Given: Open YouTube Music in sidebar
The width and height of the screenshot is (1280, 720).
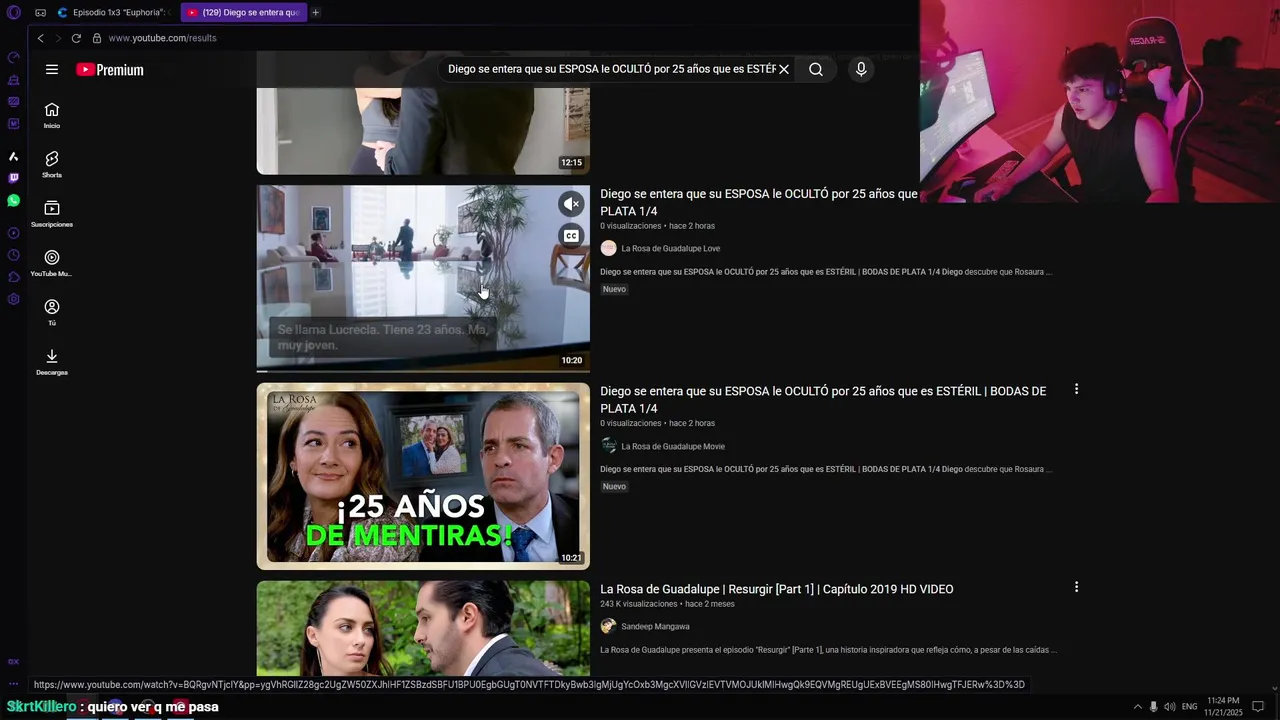Looking at the screenshot, I should [52, 264].
